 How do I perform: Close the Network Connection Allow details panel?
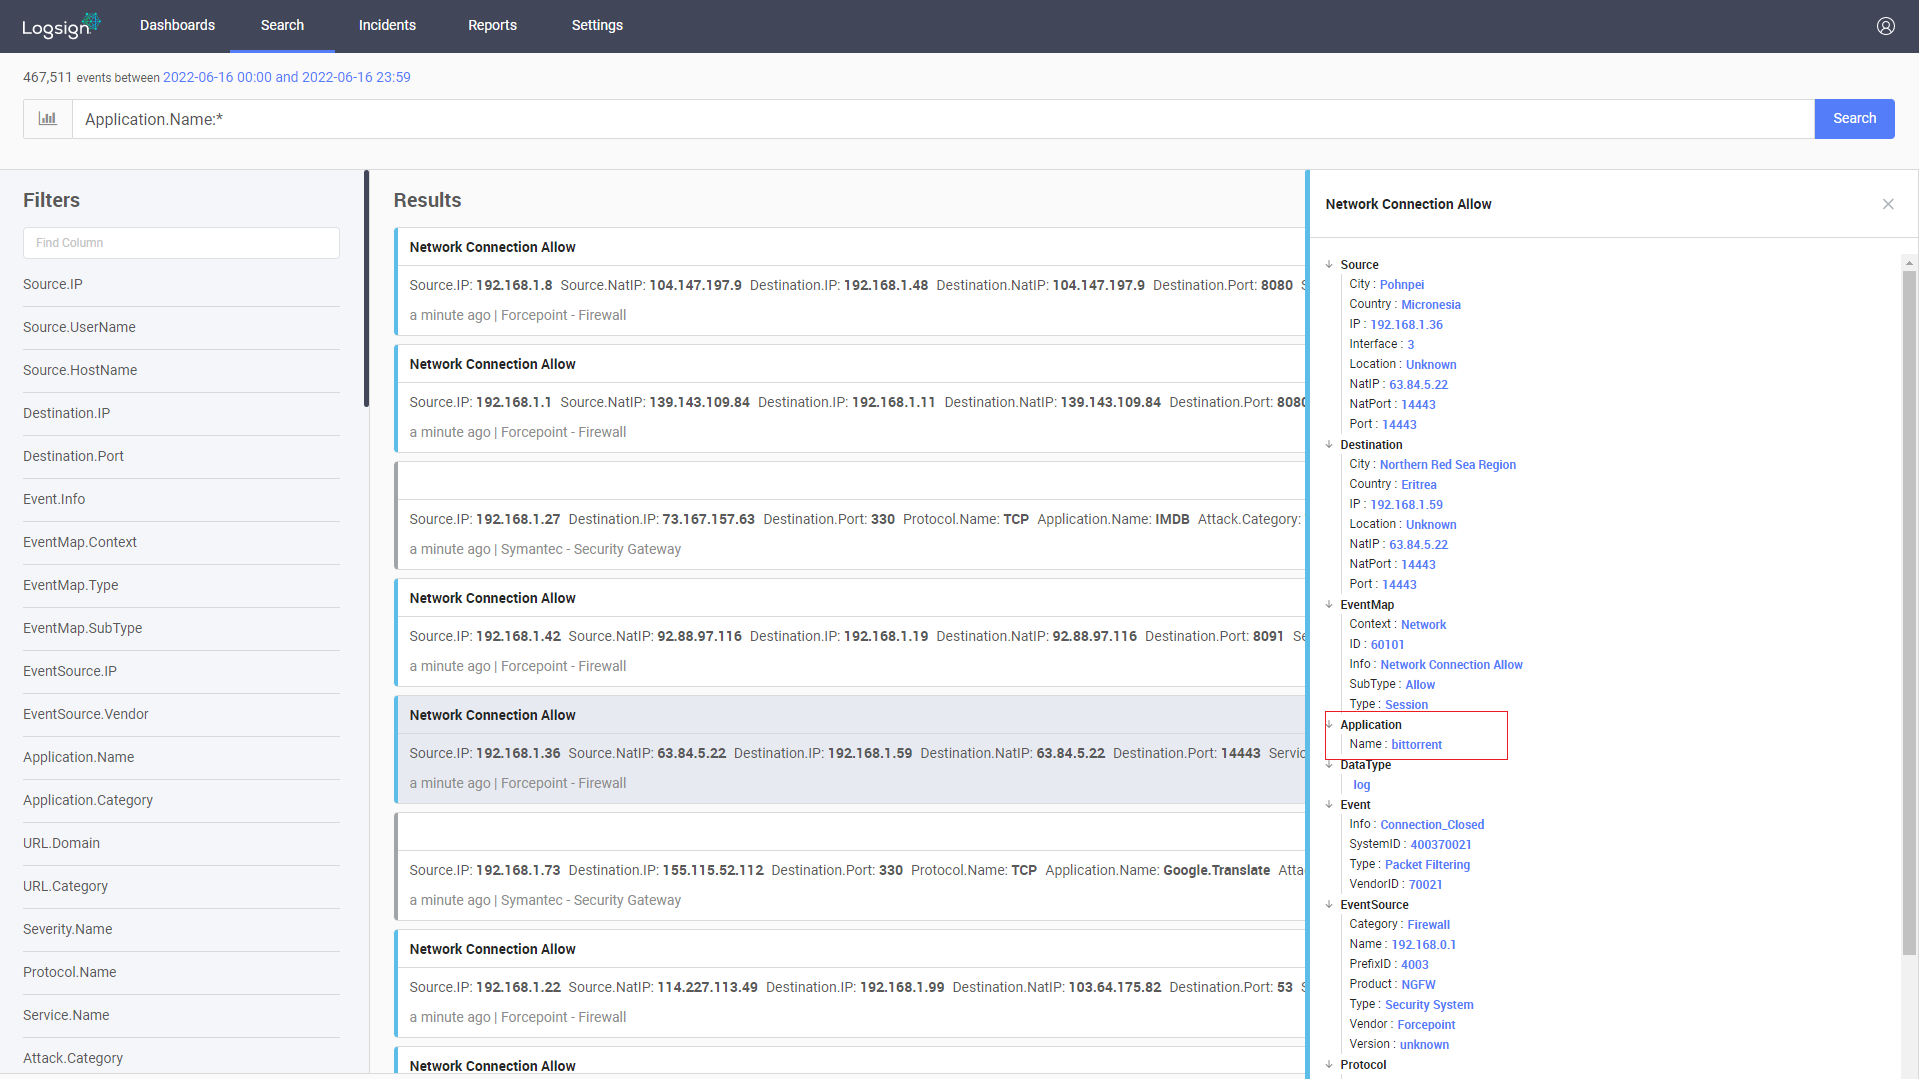click(x=1888, y=204)
